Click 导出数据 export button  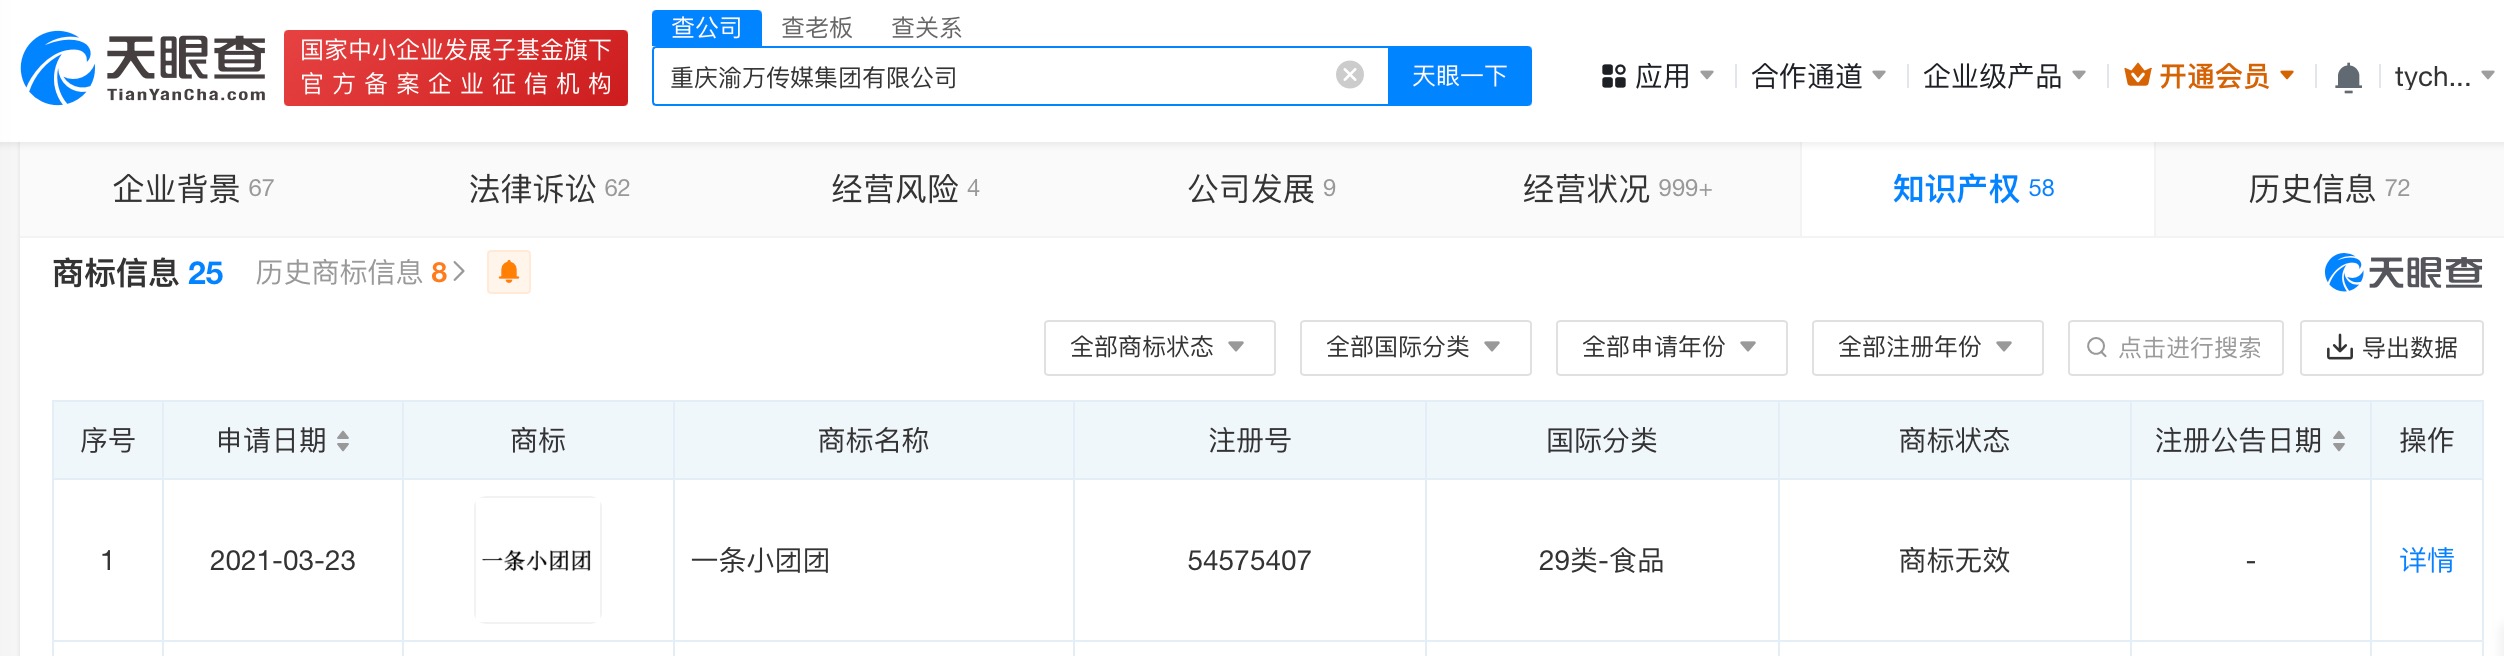(x=2390, y=348)
